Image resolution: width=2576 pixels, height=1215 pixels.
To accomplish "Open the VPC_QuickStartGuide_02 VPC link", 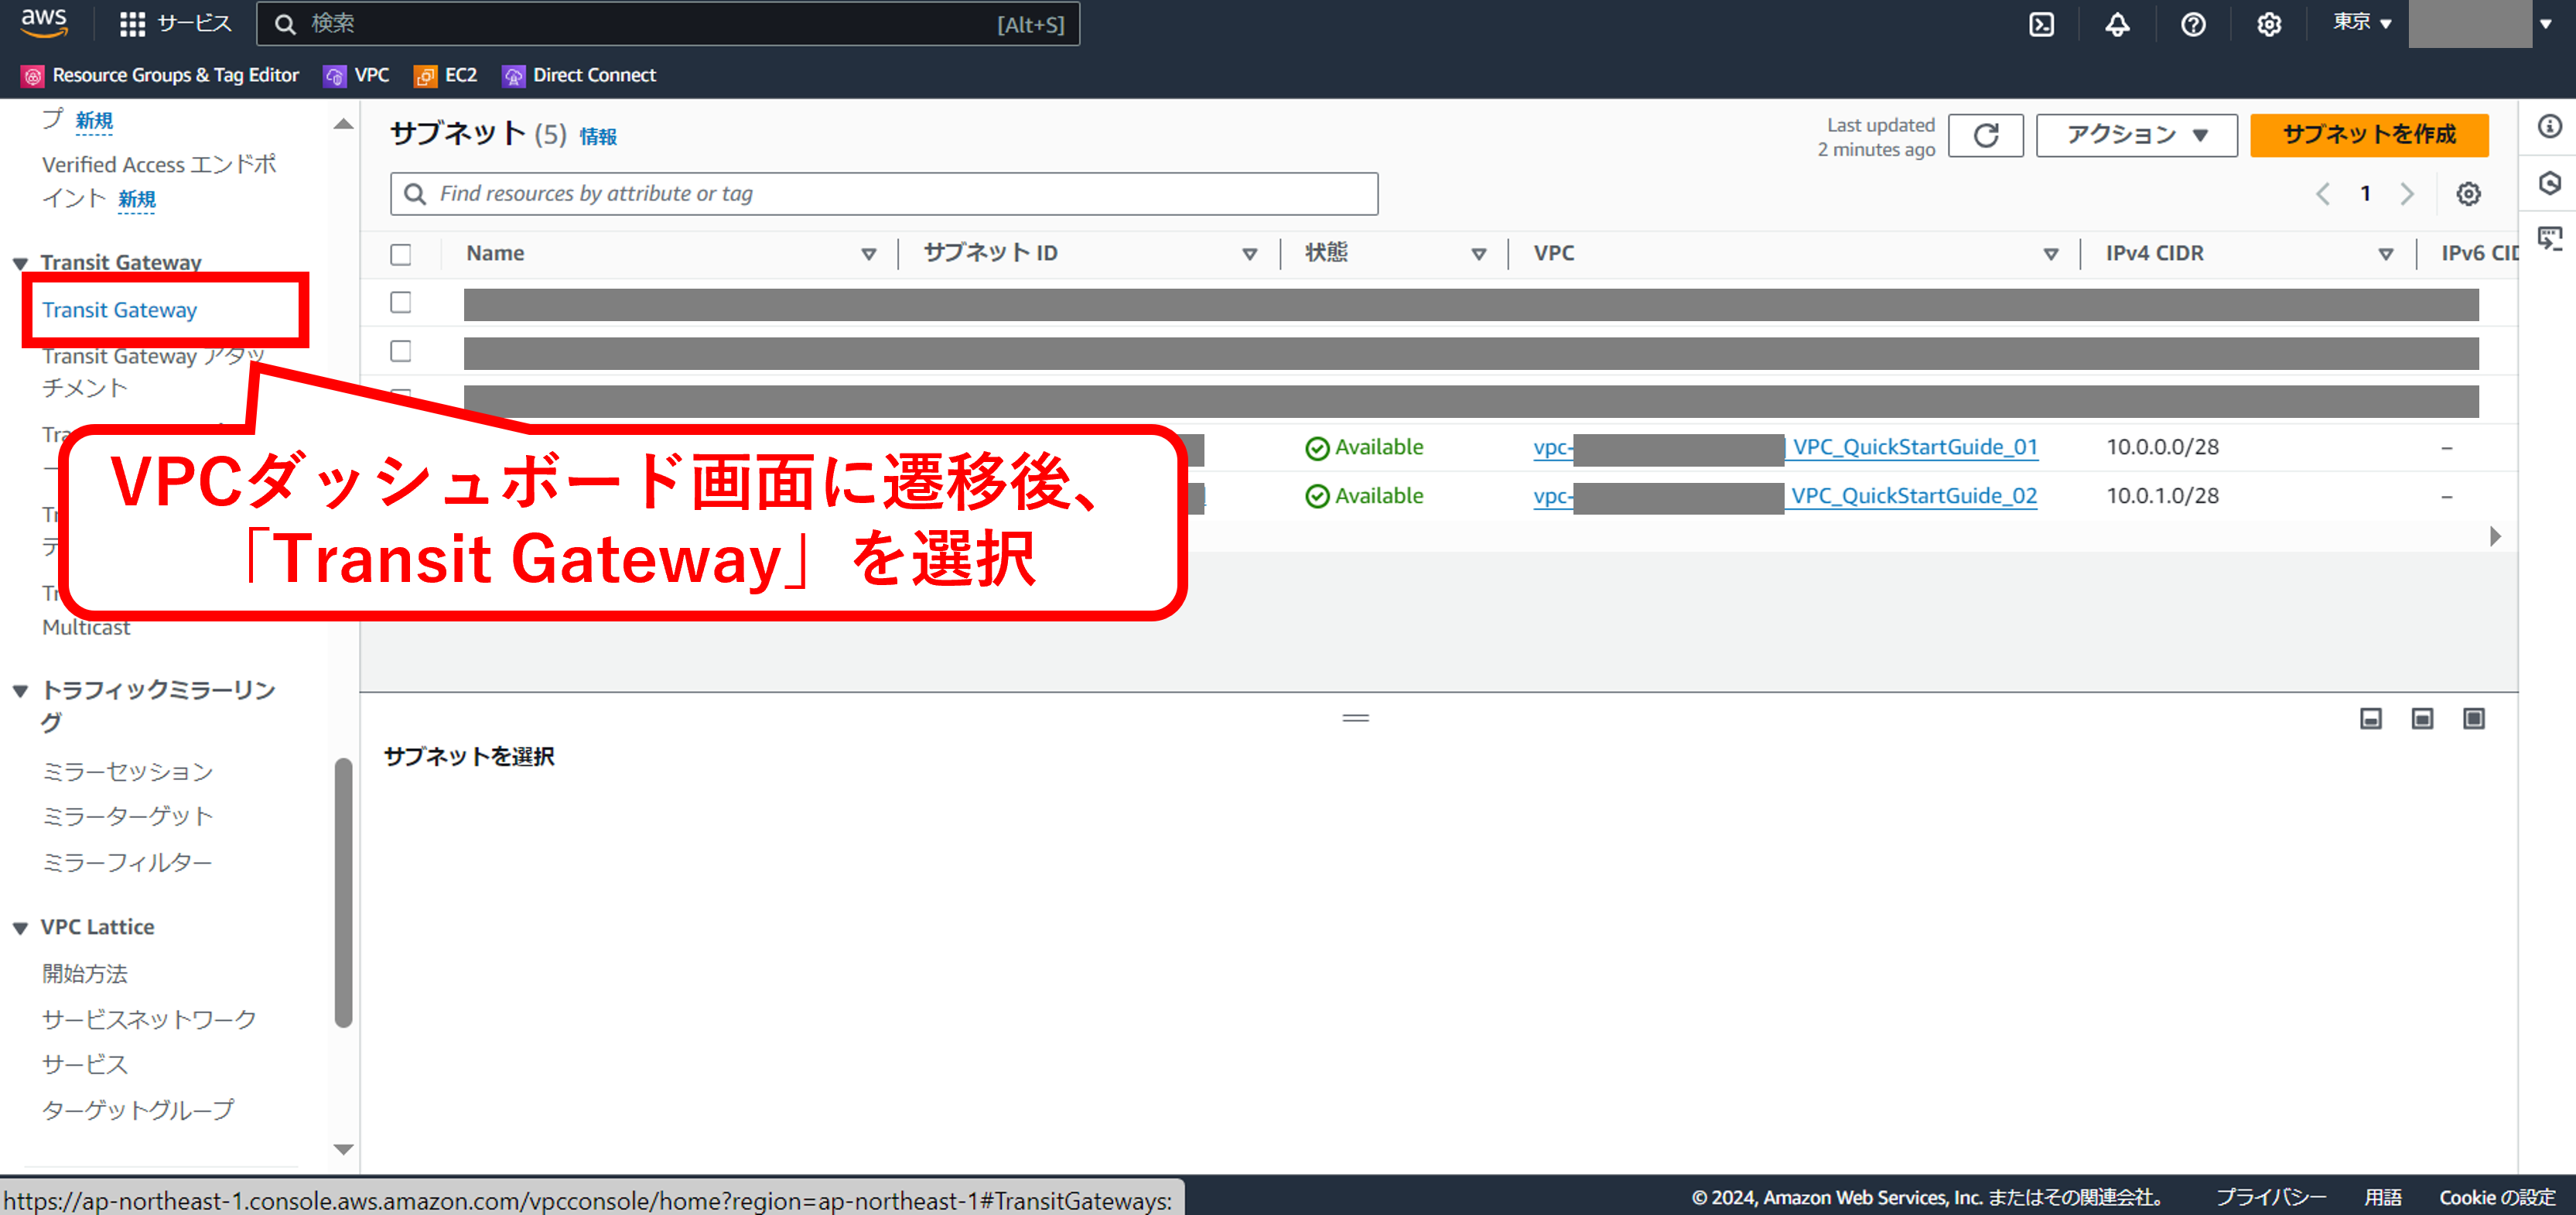I will [1914, 496].
